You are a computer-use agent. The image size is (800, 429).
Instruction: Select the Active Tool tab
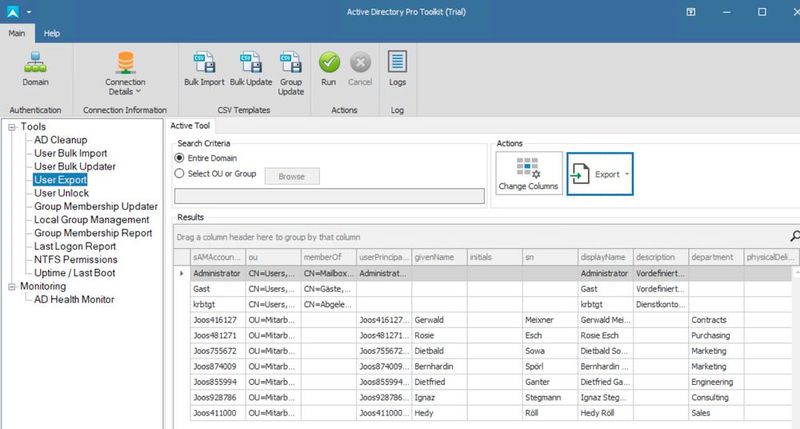point(190,125)
